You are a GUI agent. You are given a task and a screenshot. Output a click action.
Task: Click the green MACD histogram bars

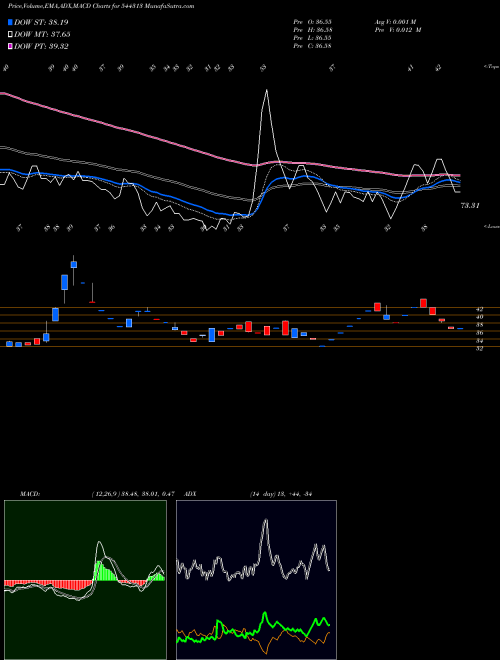[x=104, y=571]
